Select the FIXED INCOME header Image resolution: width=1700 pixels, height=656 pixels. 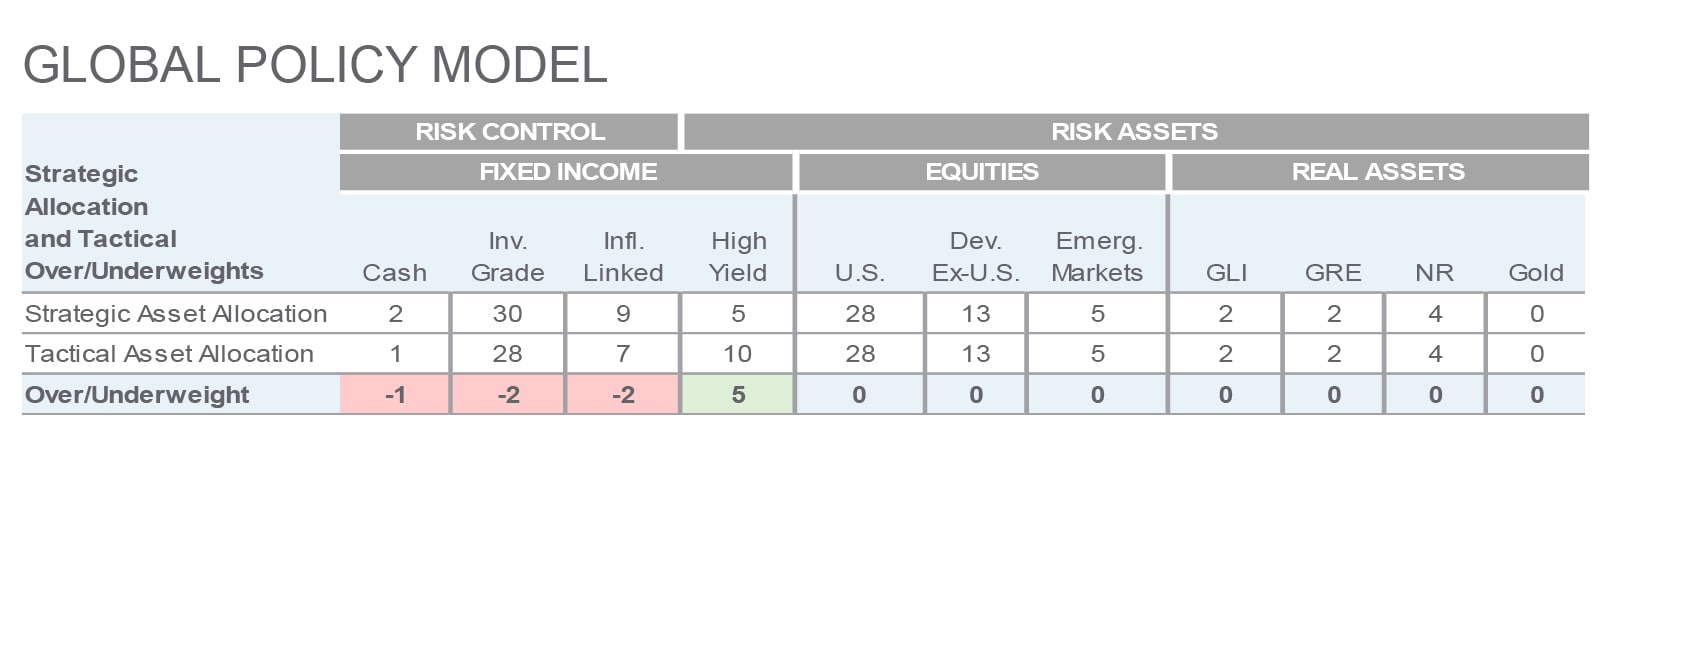tap(567, 172)
